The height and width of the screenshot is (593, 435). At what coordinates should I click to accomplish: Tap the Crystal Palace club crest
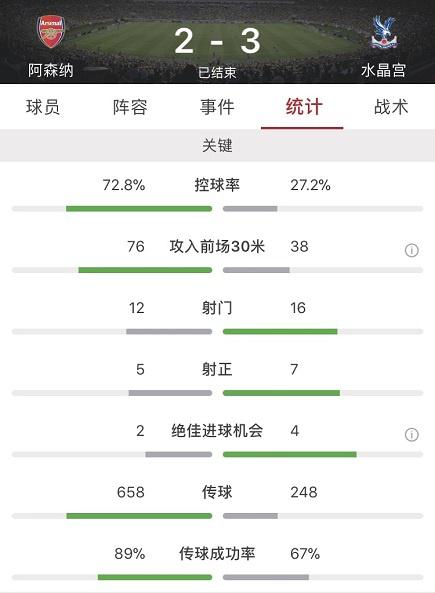(384, 32)
